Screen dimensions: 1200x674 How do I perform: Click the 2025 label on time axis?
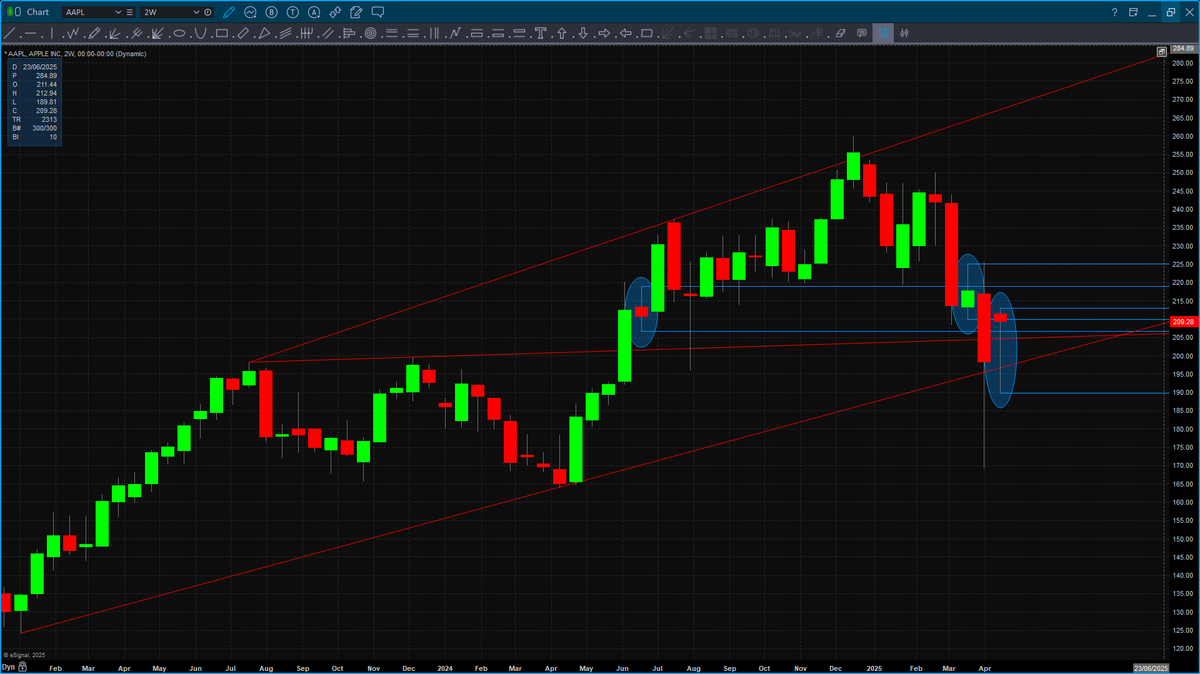(x=874, y=666)
